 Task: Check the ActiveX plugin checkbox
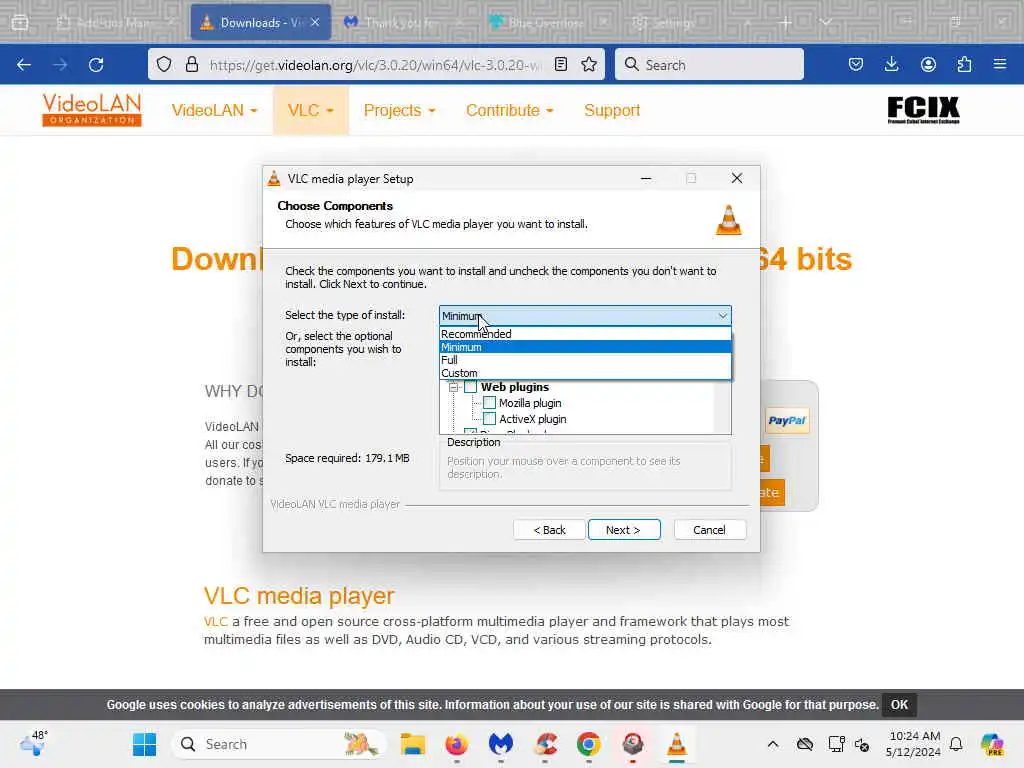[x=489, y=419]
